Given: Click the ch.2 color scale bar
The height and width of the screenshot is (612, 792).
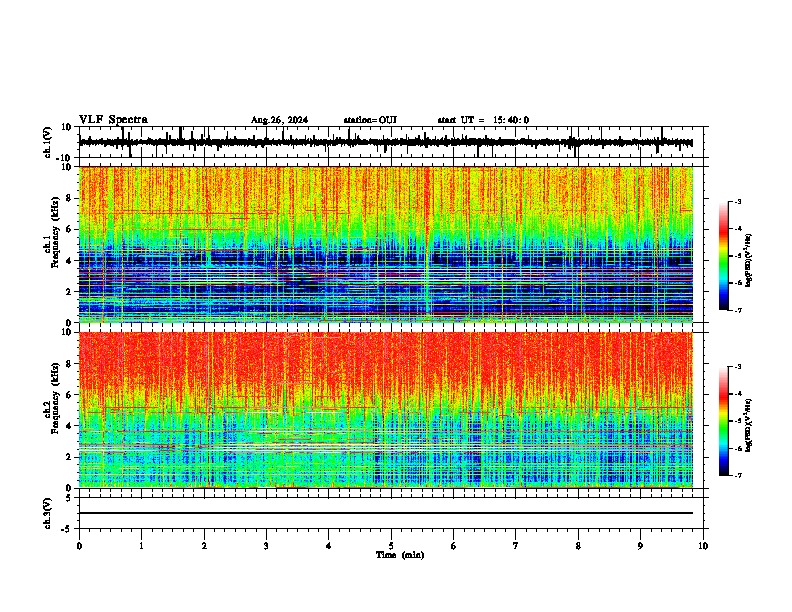Looking at the screenshot, I should point(724,421).
